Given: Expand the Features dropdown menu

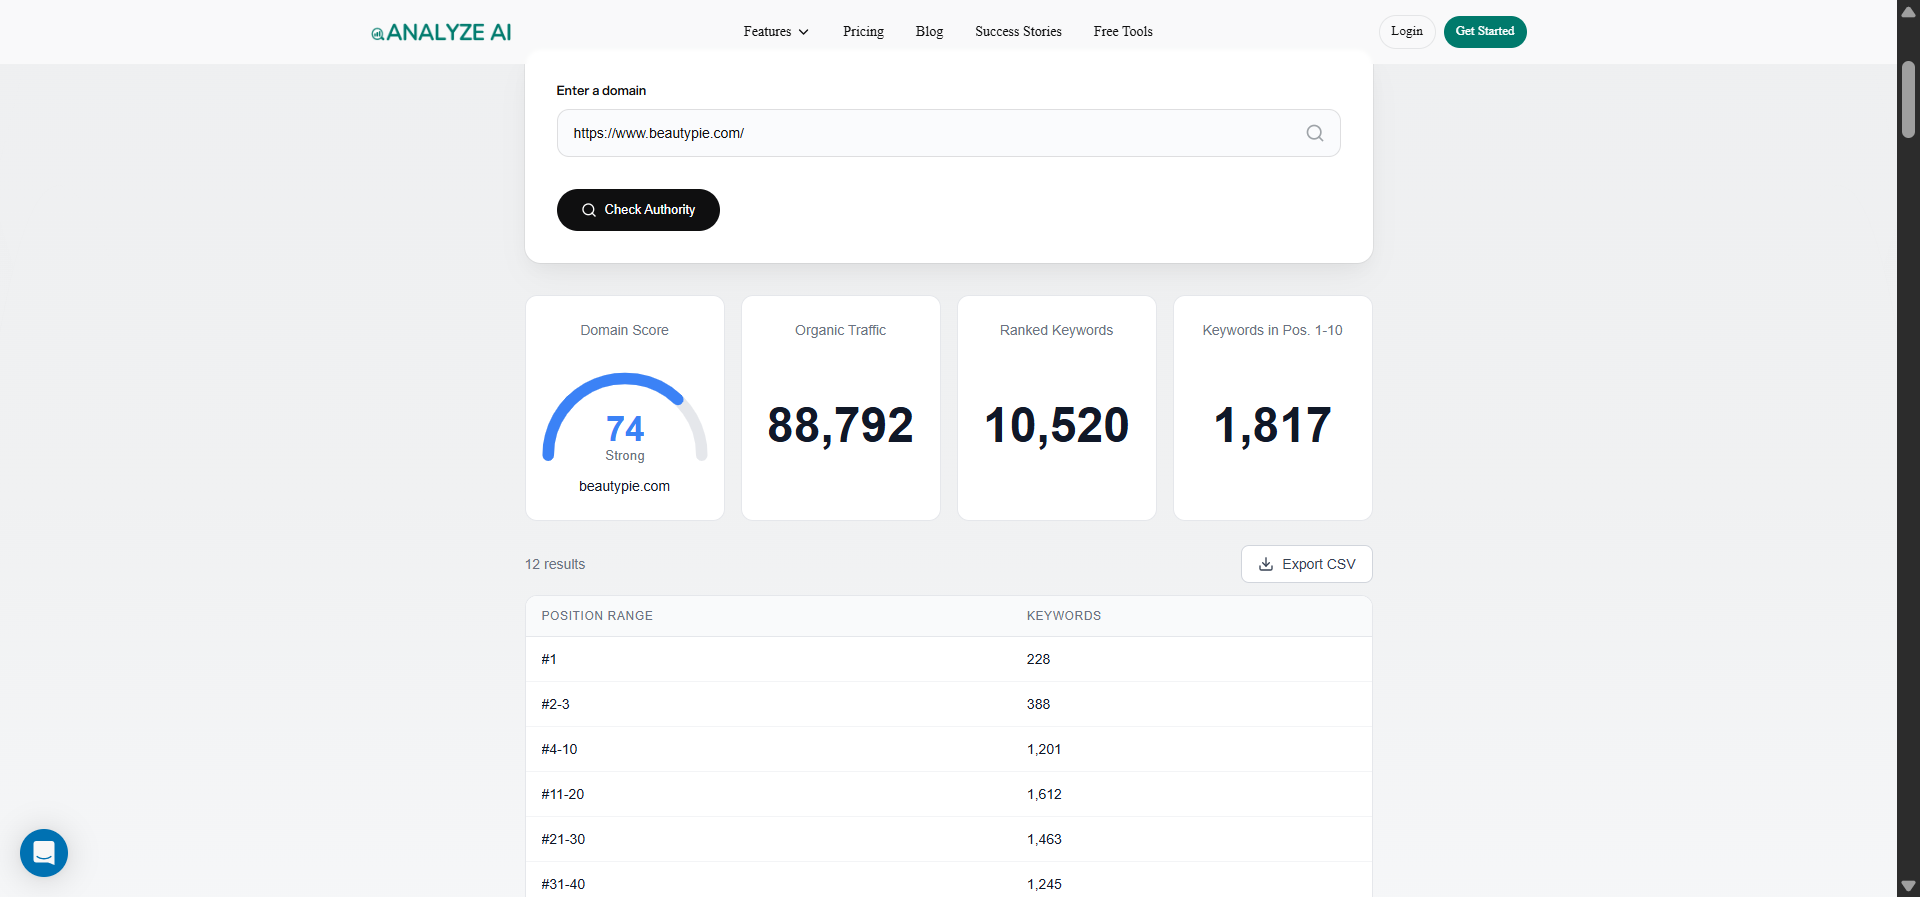Looking at the screenshot, I should coord(776,32).
